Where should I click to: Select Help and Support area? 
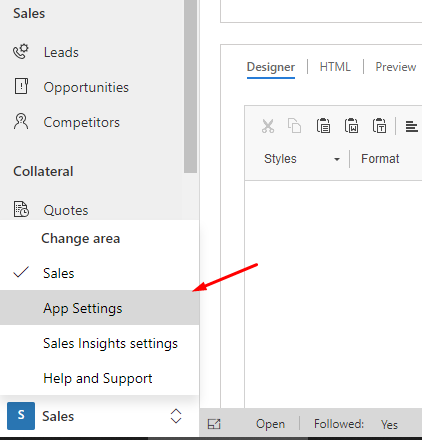[99, 378]
